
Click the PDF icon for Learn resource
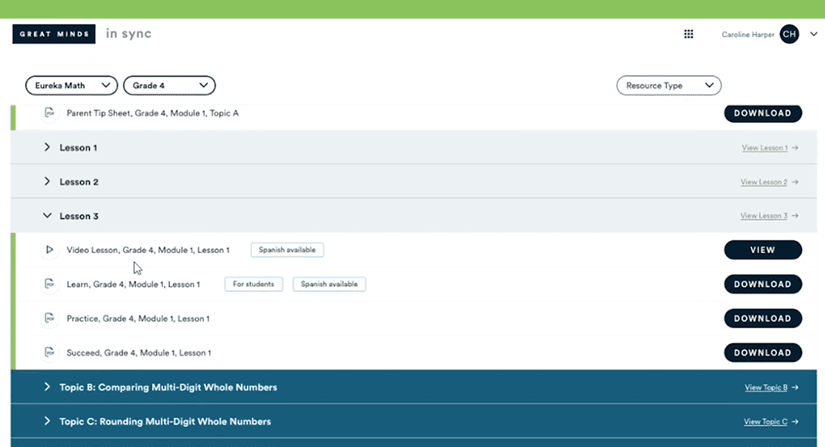(49, 284)
